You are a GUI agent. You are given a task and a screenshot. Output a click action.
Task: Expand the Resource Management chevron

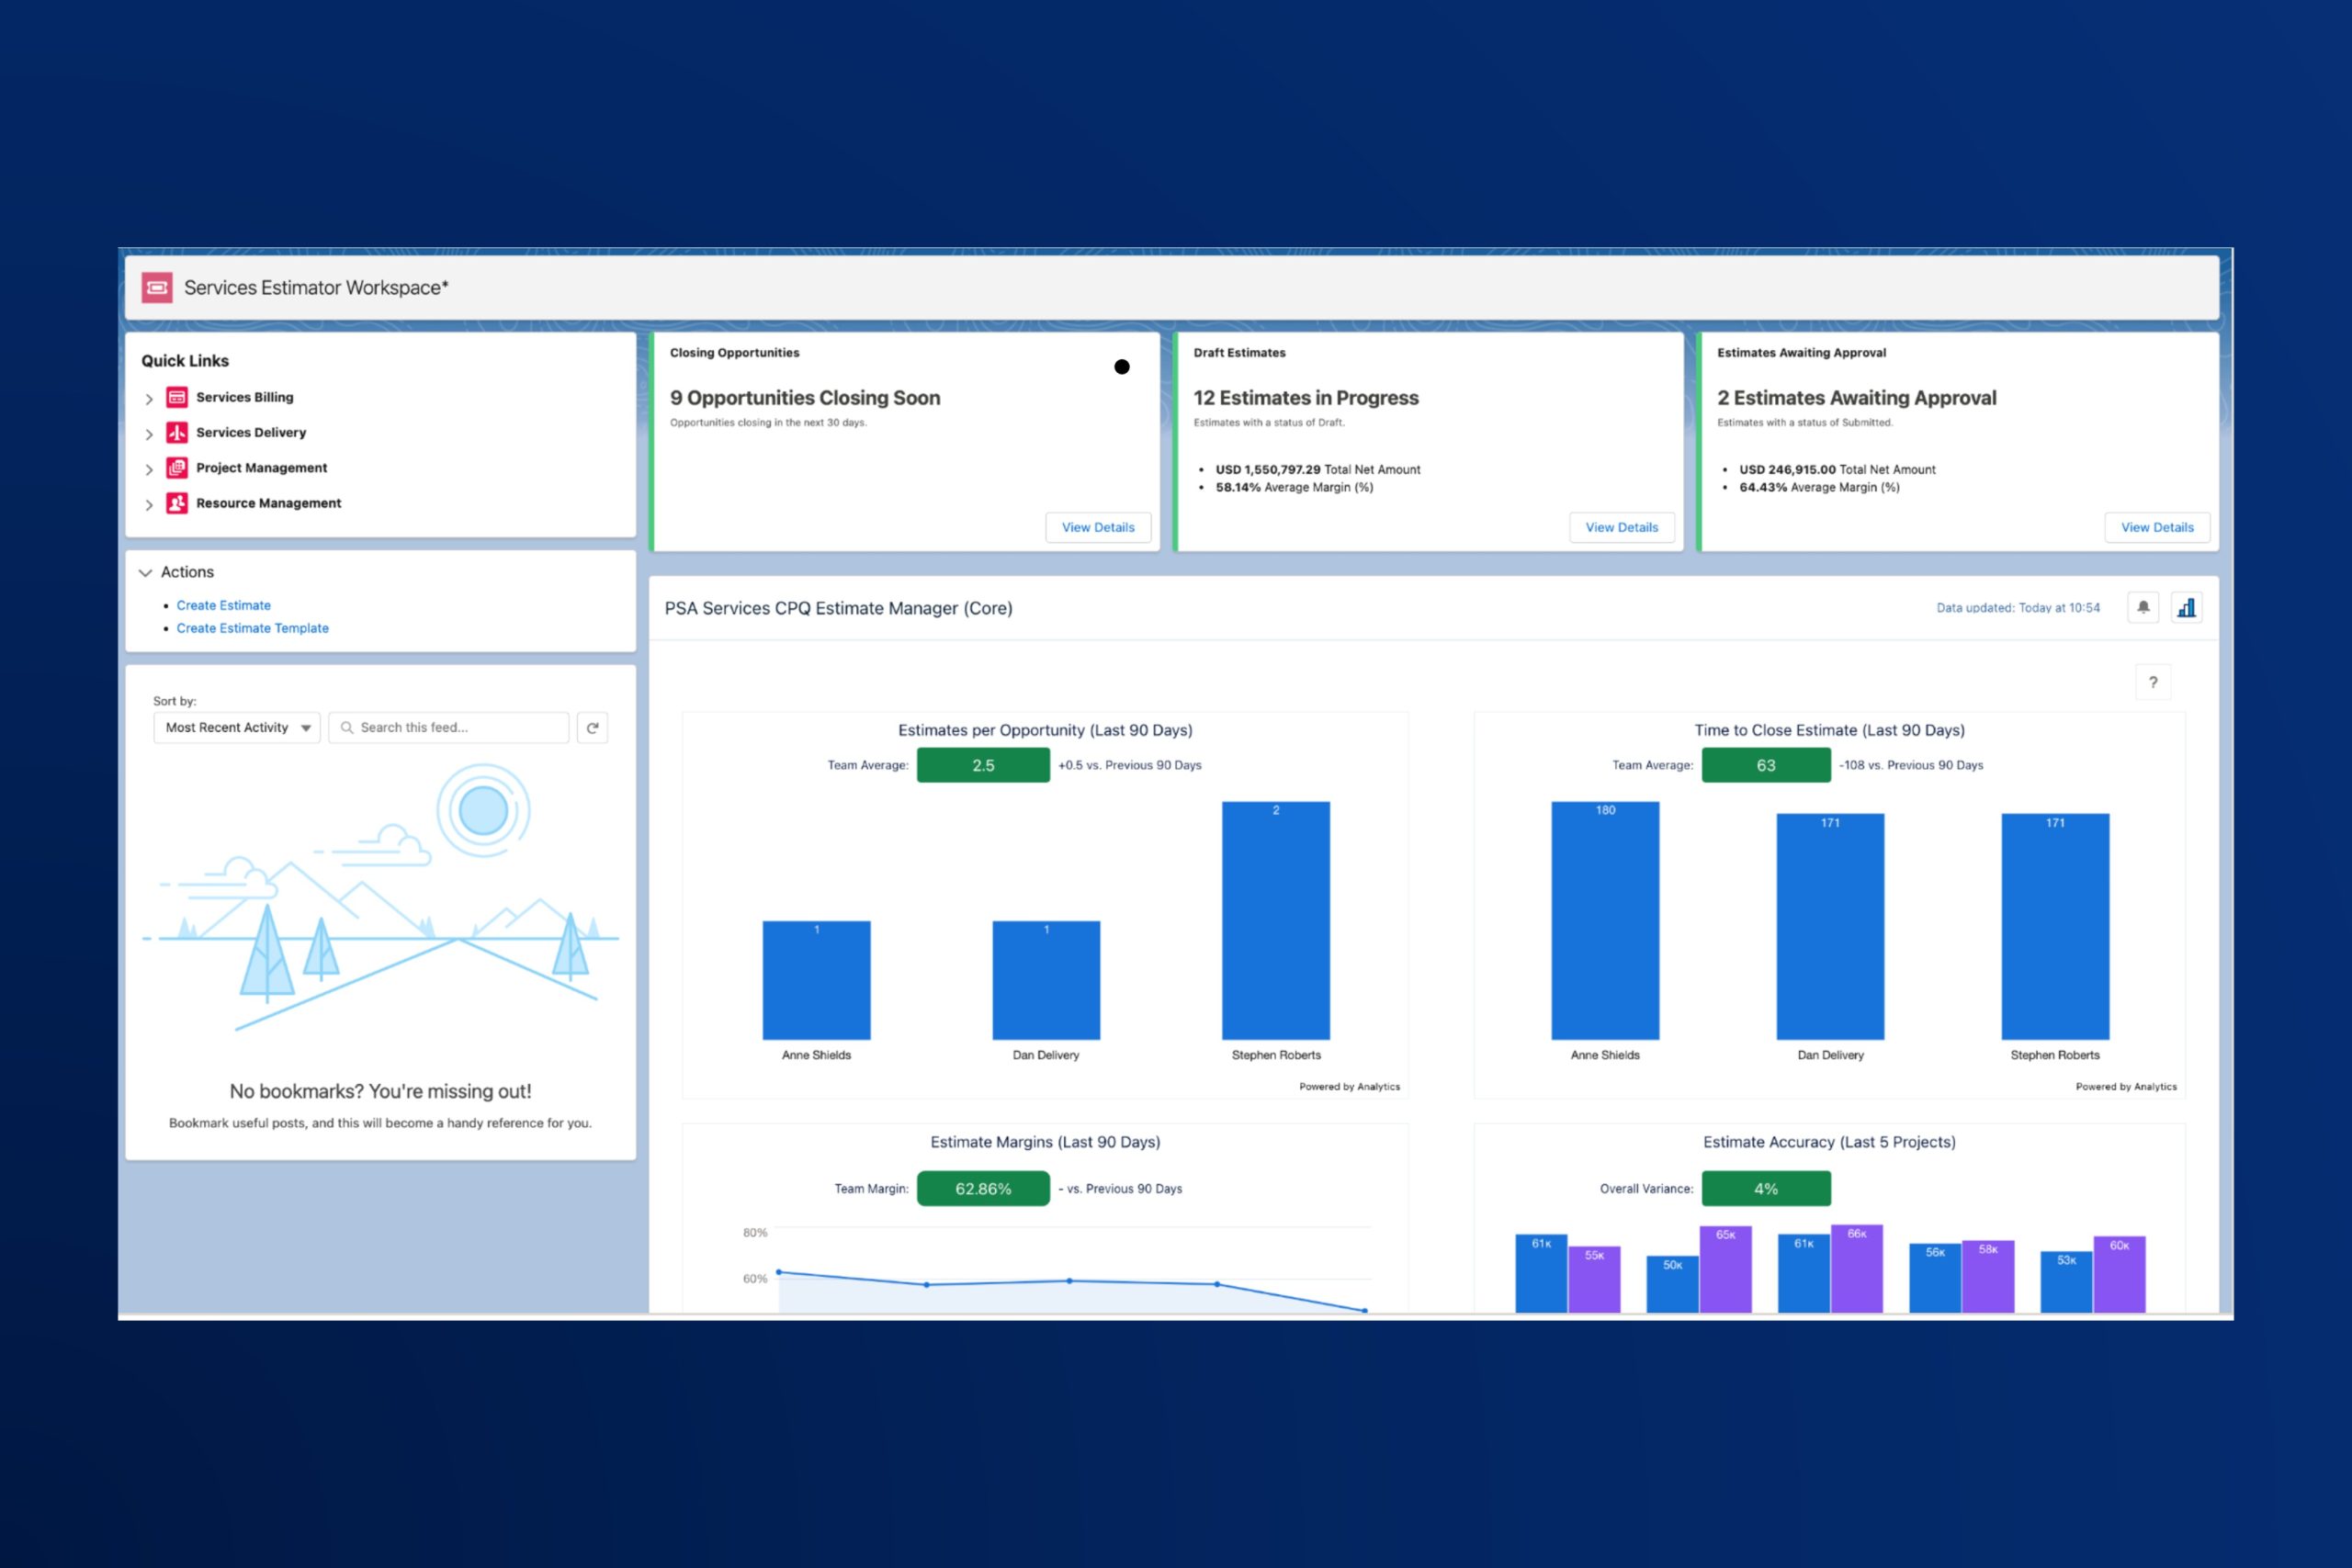[149, 505]
